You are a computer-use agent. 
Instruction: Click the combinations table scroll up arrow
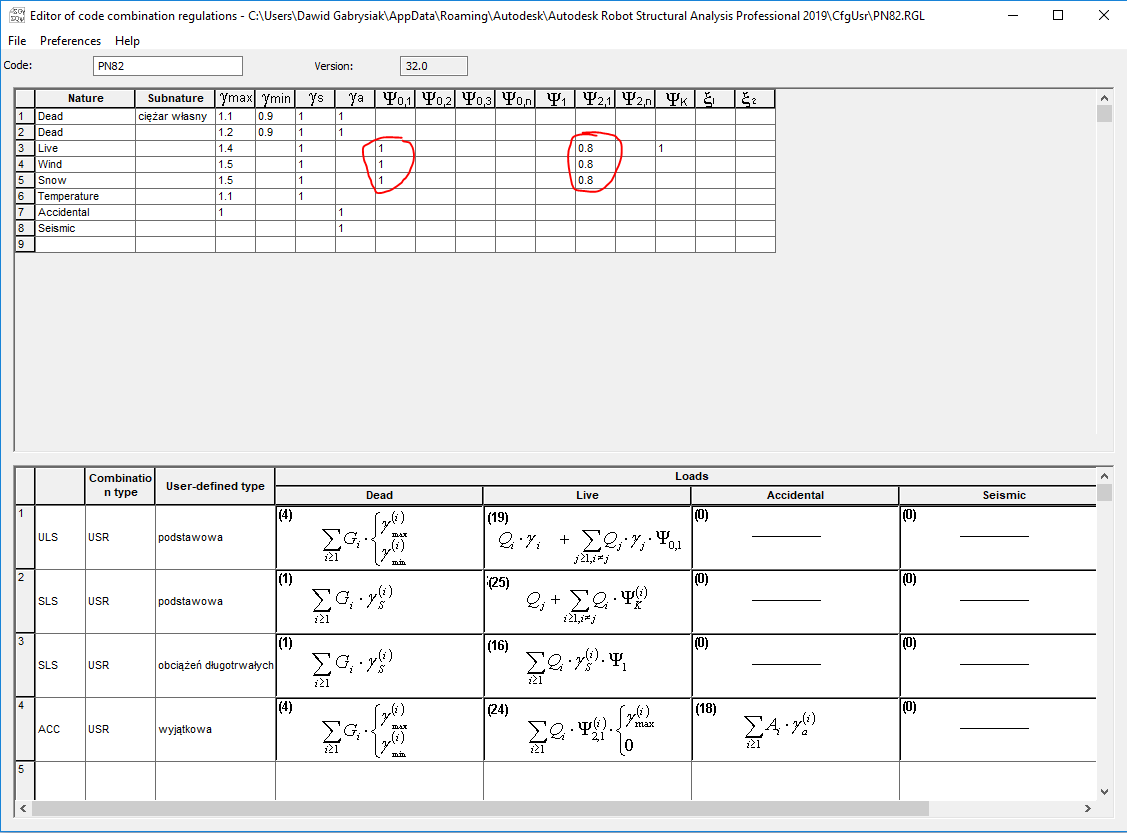tap(1105, 476)
